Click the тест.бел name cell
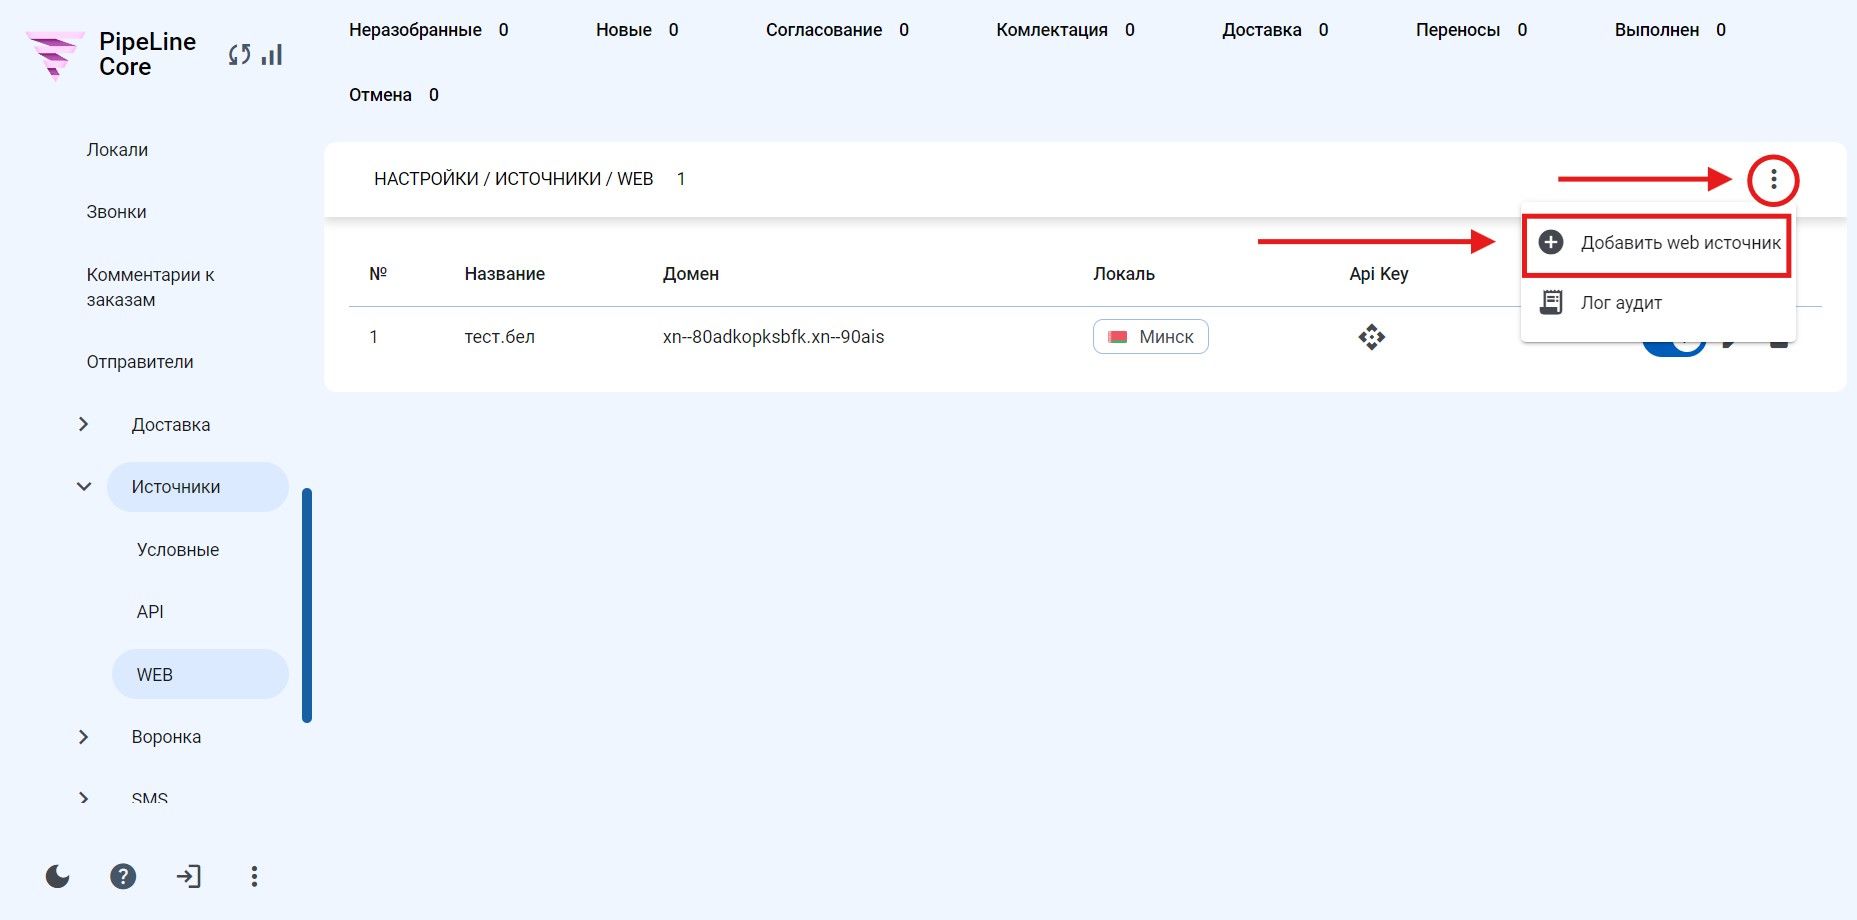Viewport: 1857px width, 920px height. pos(500,337)
